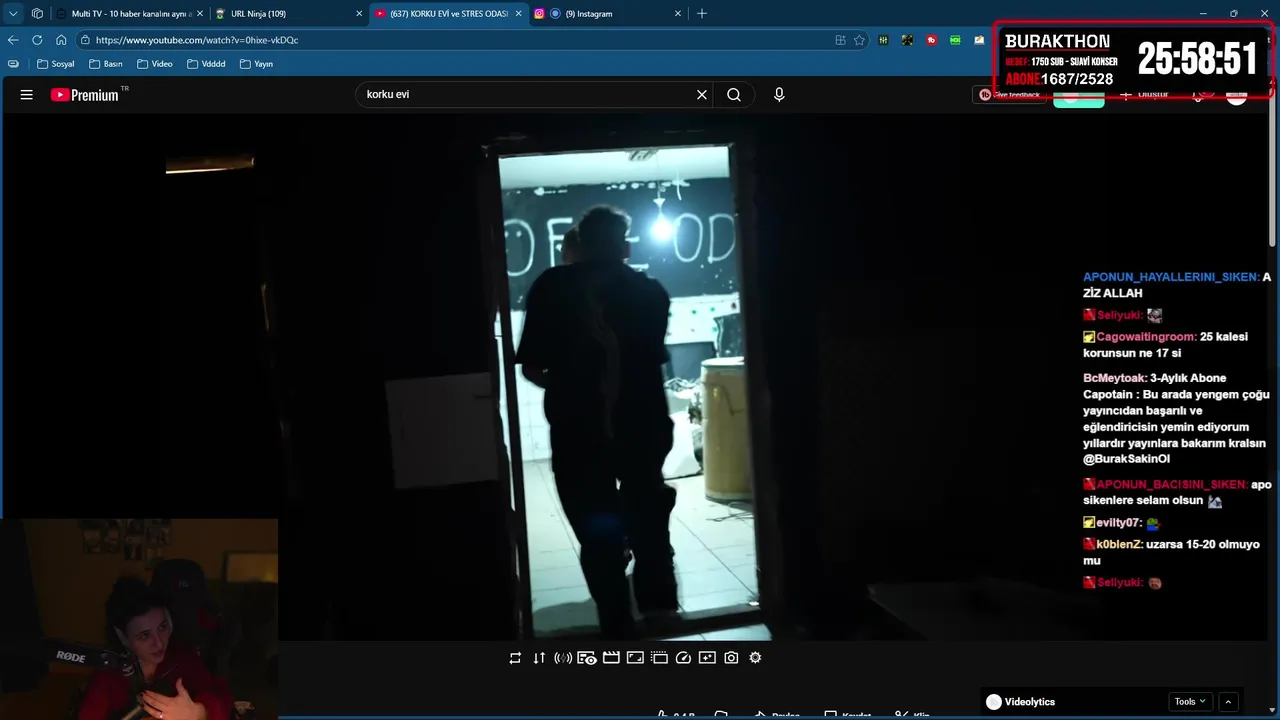Click the video filters sparkle icon

coord(707,658)
